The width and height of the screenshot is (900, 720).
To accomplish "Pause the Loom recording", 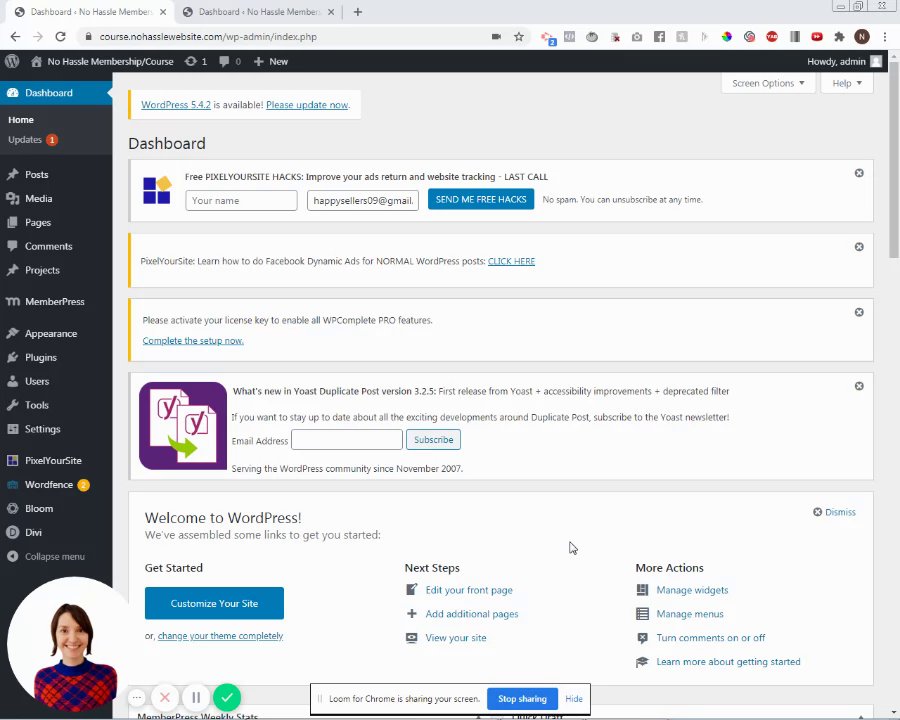I will [196, 697].
